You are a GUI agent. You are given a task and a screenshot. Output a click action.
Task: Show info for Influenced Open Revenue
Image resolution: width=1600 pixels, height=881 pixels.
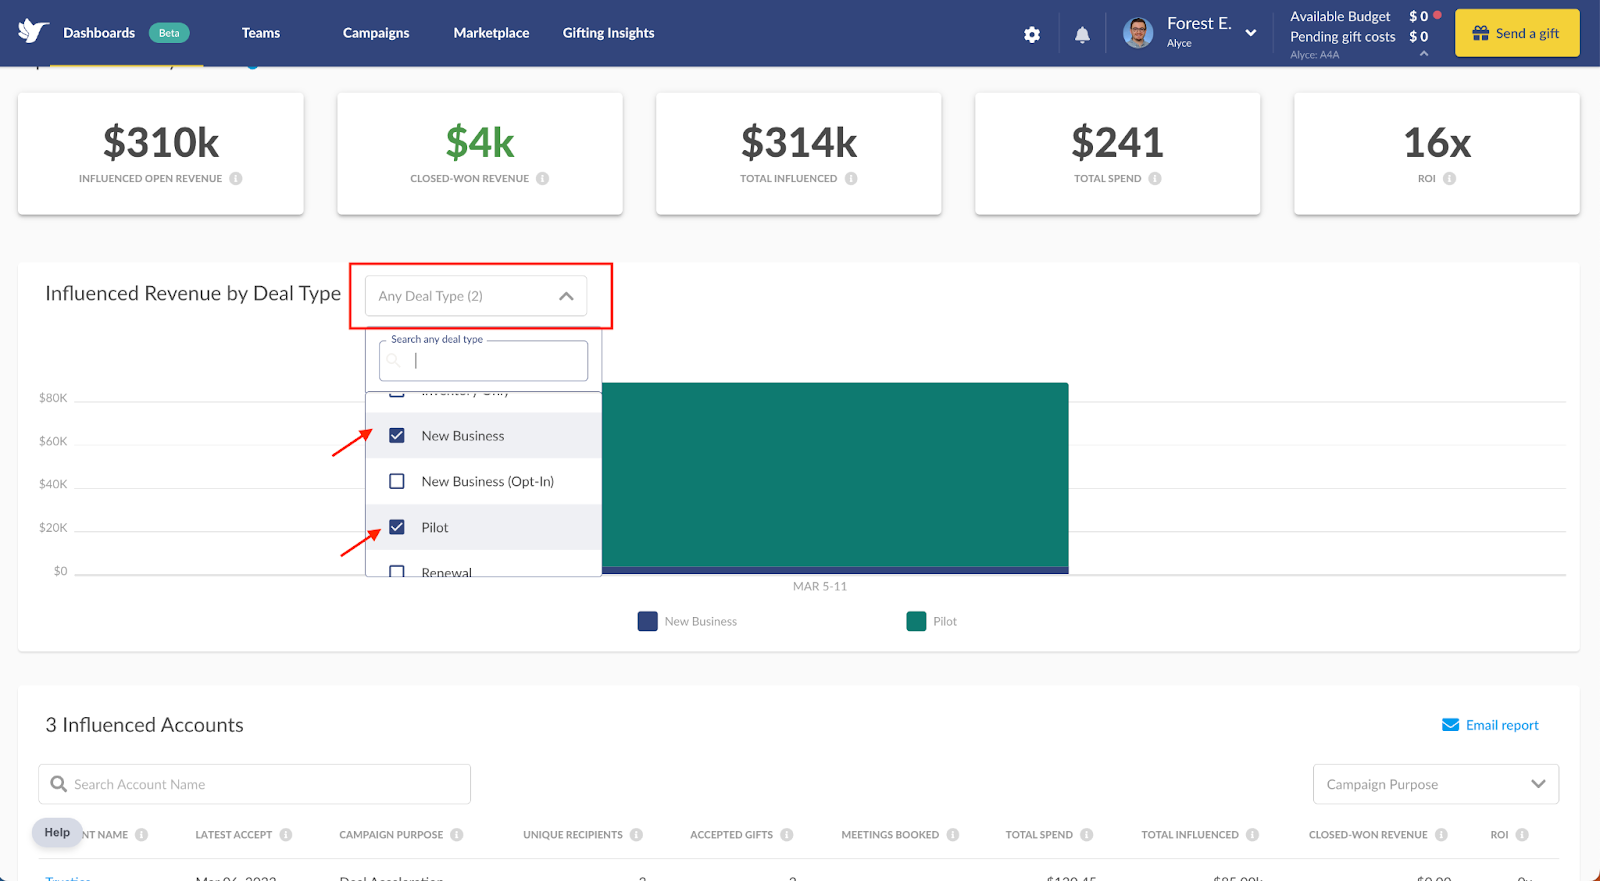236,179
